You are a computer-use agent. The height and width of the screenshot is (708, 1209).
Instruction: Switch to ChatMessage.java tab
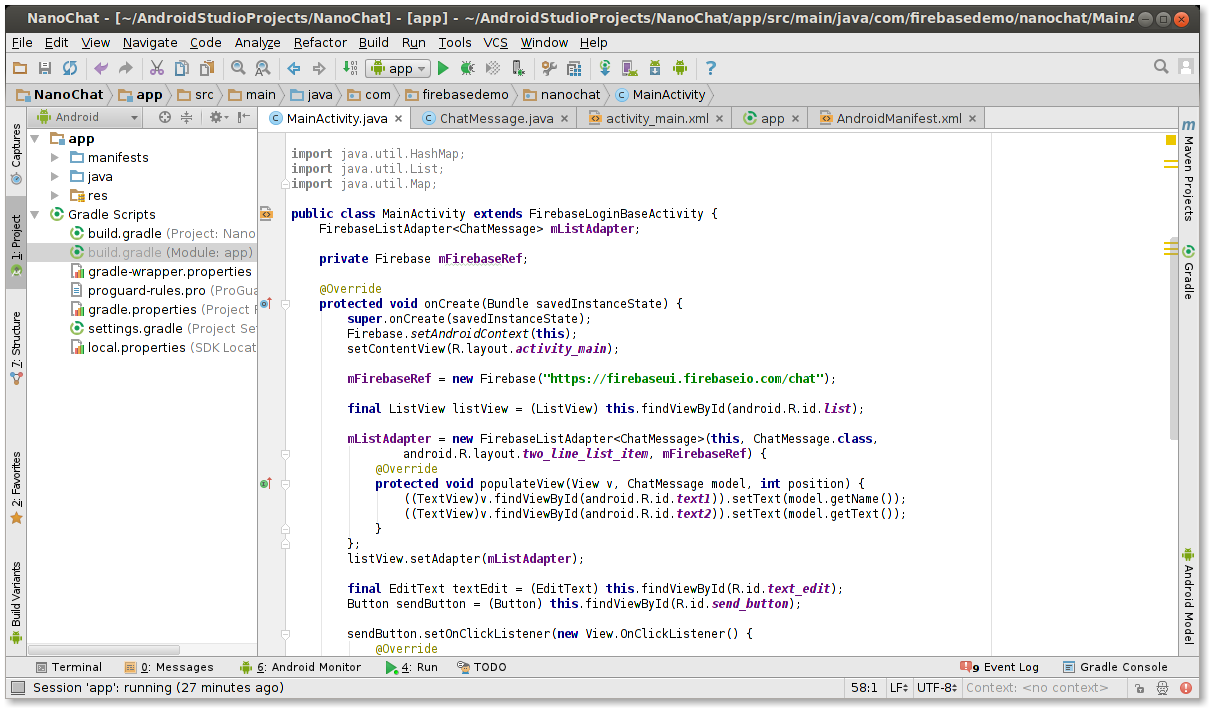click(x=496, y=118)
